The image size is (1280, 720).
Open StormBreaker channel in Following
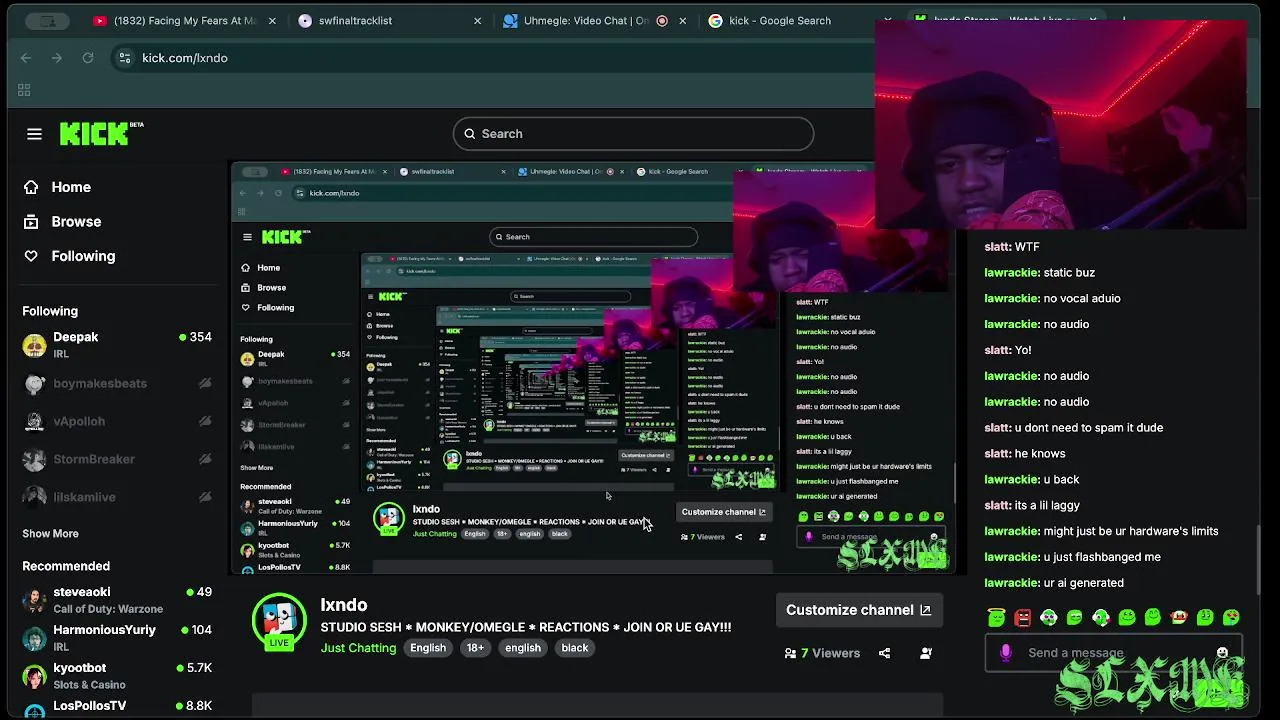[117, 459]
